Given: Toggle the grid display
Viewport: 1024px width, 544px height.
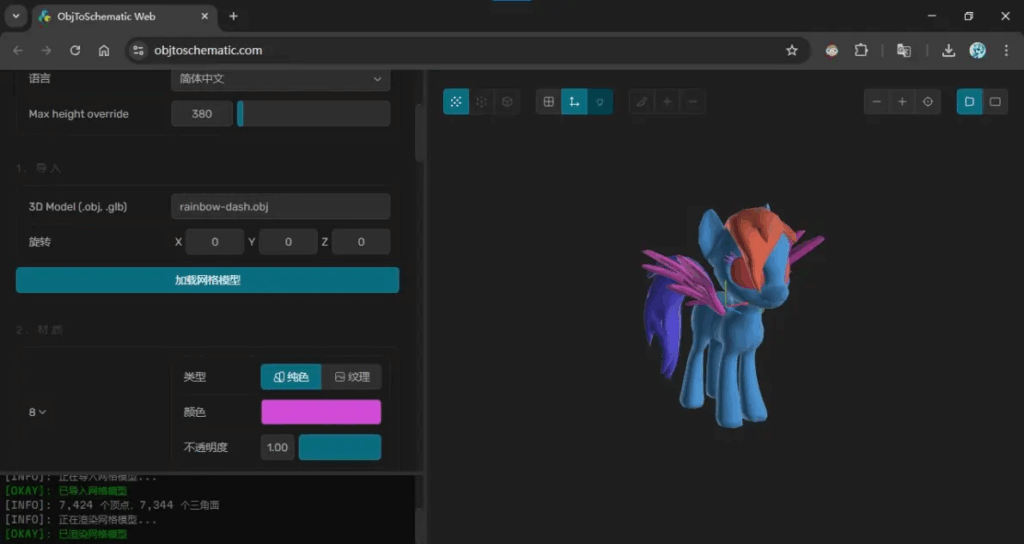Looking at the screenshot, I should 549,102.
